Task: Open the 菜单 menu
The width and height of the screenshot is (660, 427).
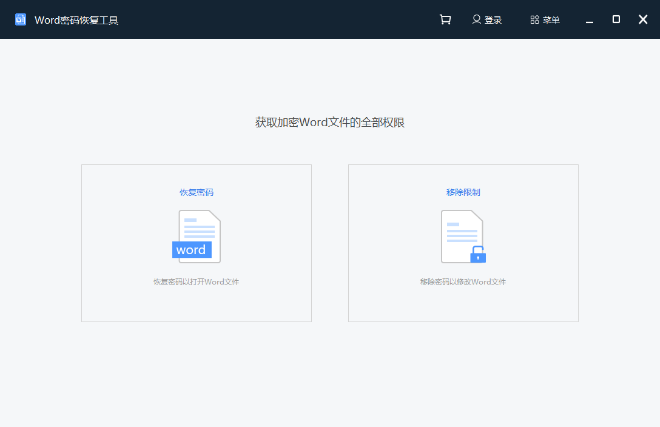Action: click(x=545, y=20)
